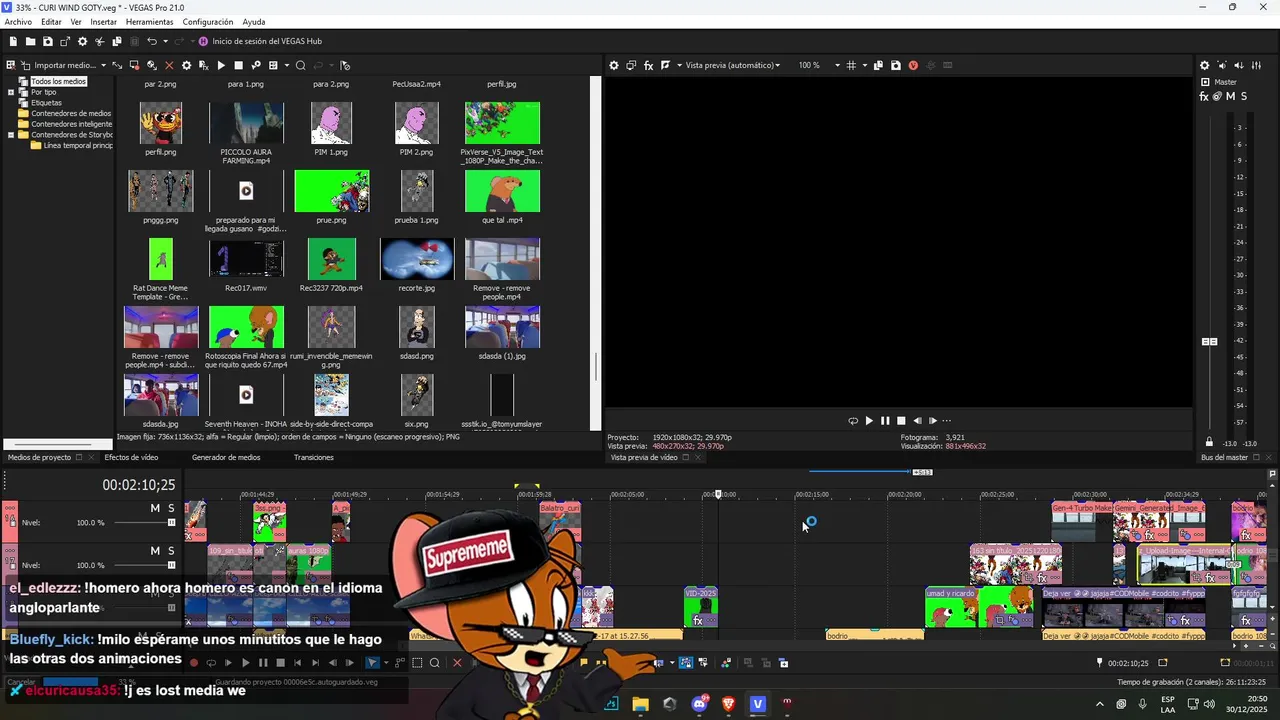Image resolution: width=1280 pixels, height=720 pixels.
Task: Open media properties gear in Project Media toolbar
Action: point(186,65)
